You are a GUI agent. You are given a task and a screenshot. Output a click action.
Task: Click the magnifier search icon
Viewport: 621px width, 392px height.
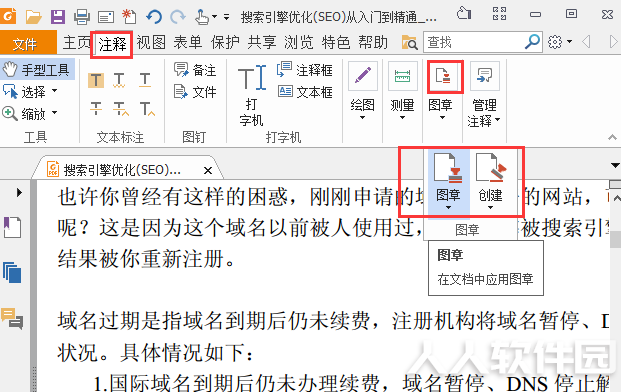pyautogui.click(x=532, y=42)
